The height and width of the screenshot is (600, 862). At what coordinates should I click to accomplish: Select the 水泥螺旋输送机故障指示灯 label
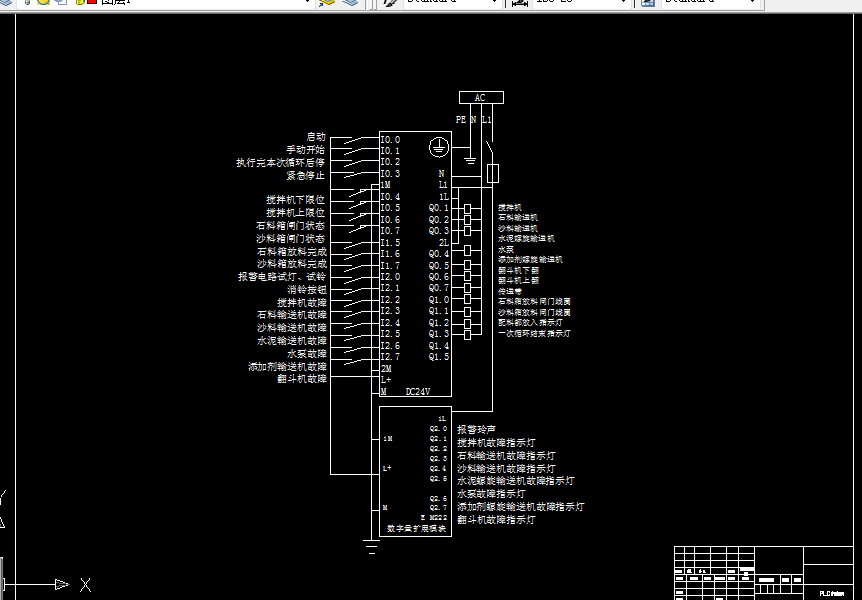point(516,481)
